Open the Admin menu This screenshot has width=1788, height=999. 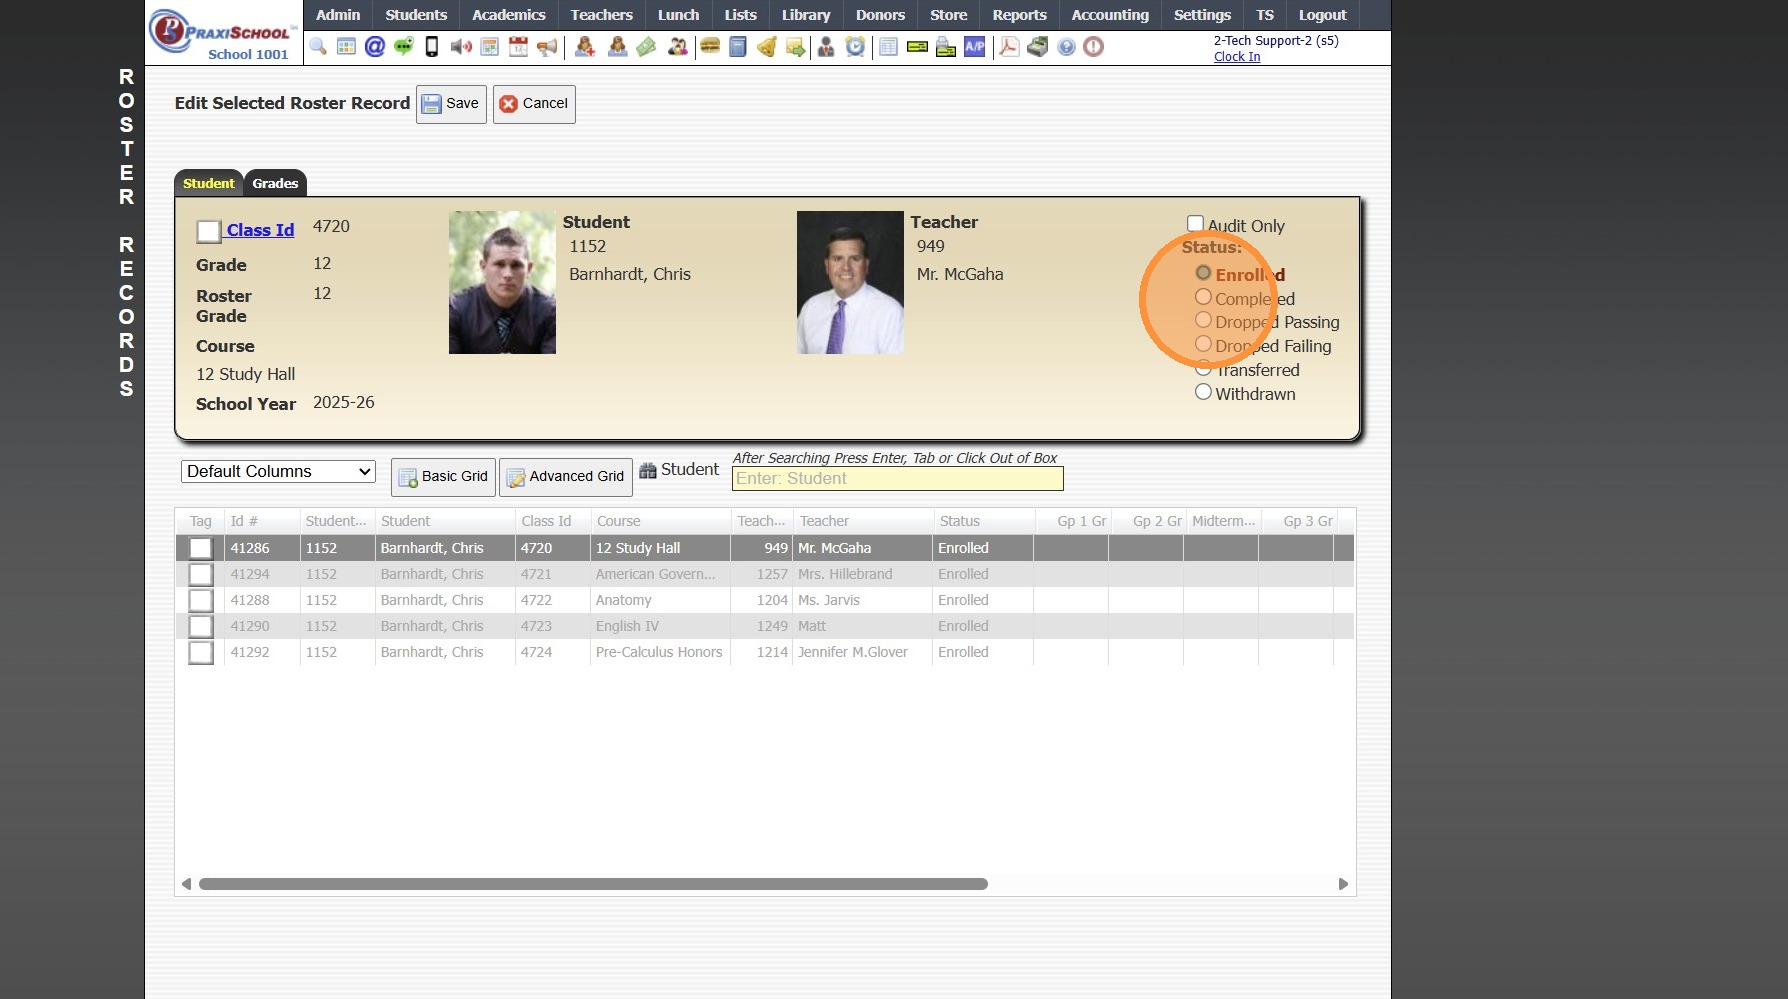click(x=338, y=15)
